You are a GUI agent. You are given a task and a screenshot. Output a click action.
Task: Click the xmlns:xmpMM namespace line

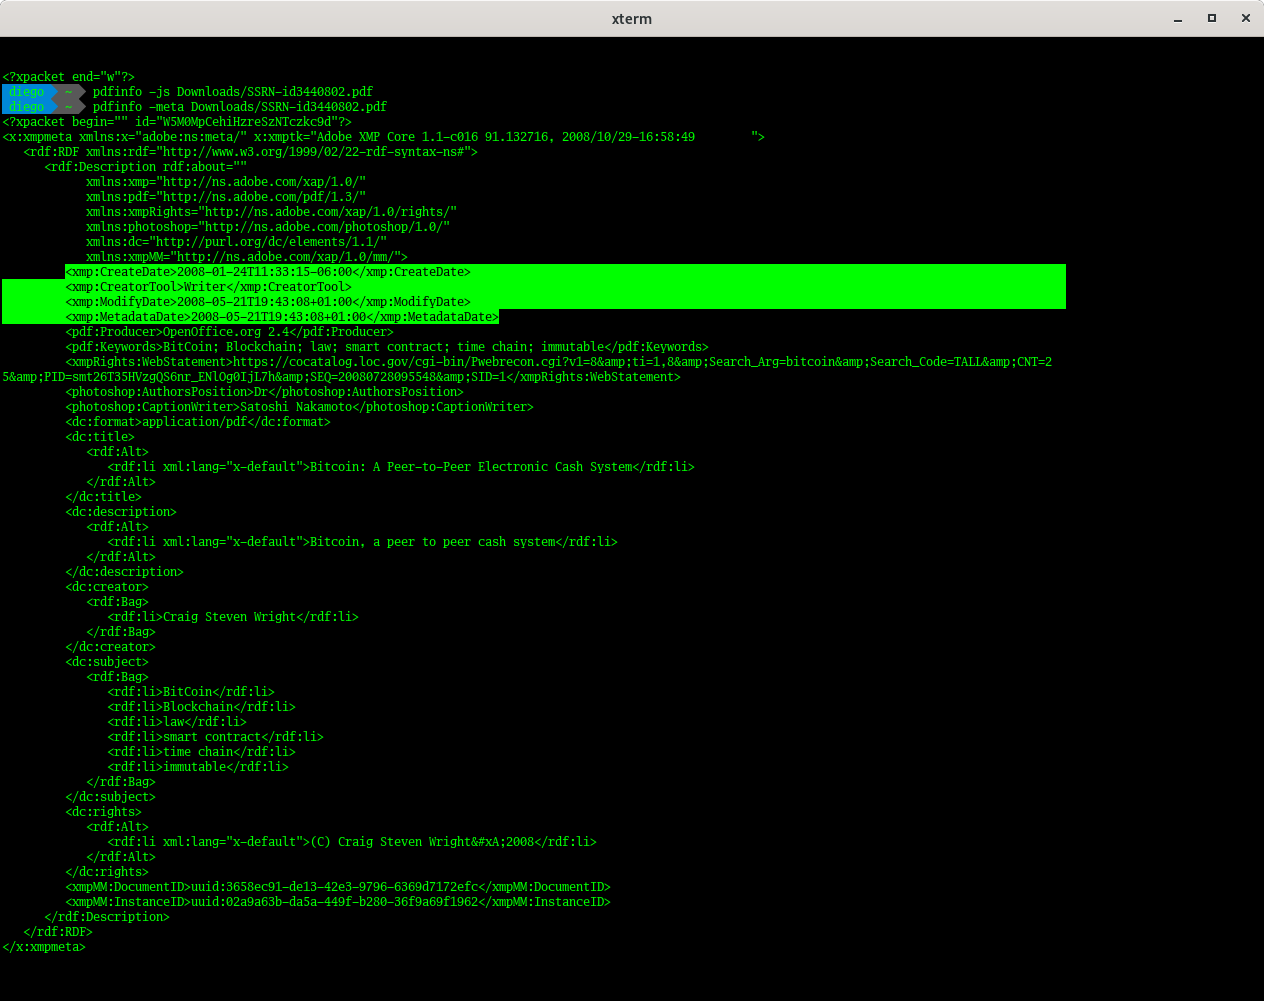coord(247,257)
